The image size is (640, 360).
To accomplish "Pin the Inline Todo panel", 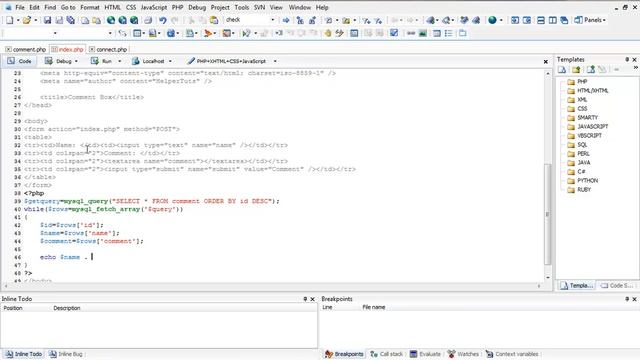I will click(x=305, y=299).
